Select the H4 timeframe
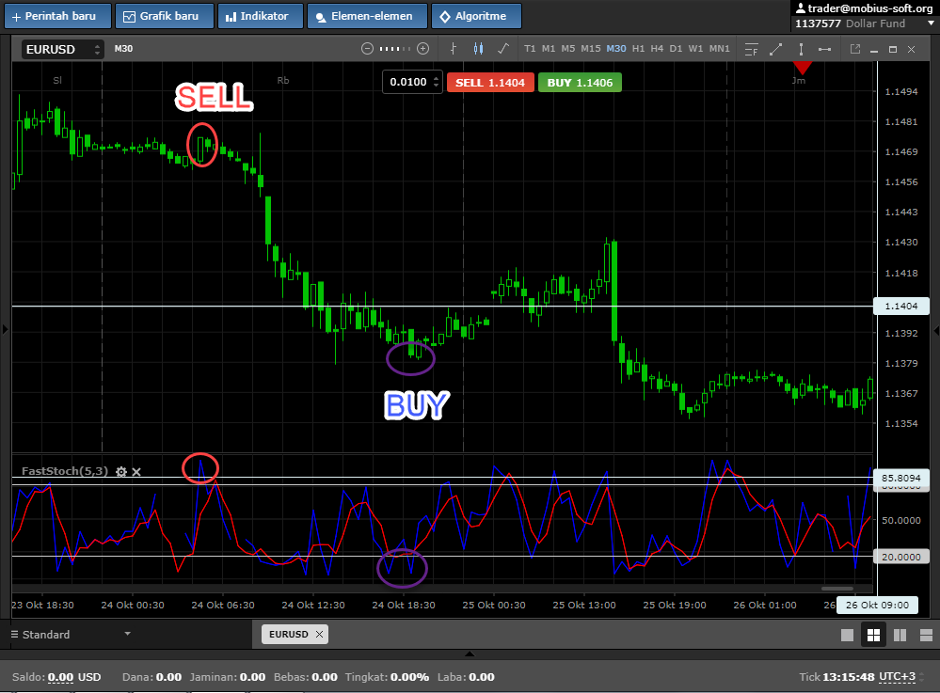 click(657, 49)
